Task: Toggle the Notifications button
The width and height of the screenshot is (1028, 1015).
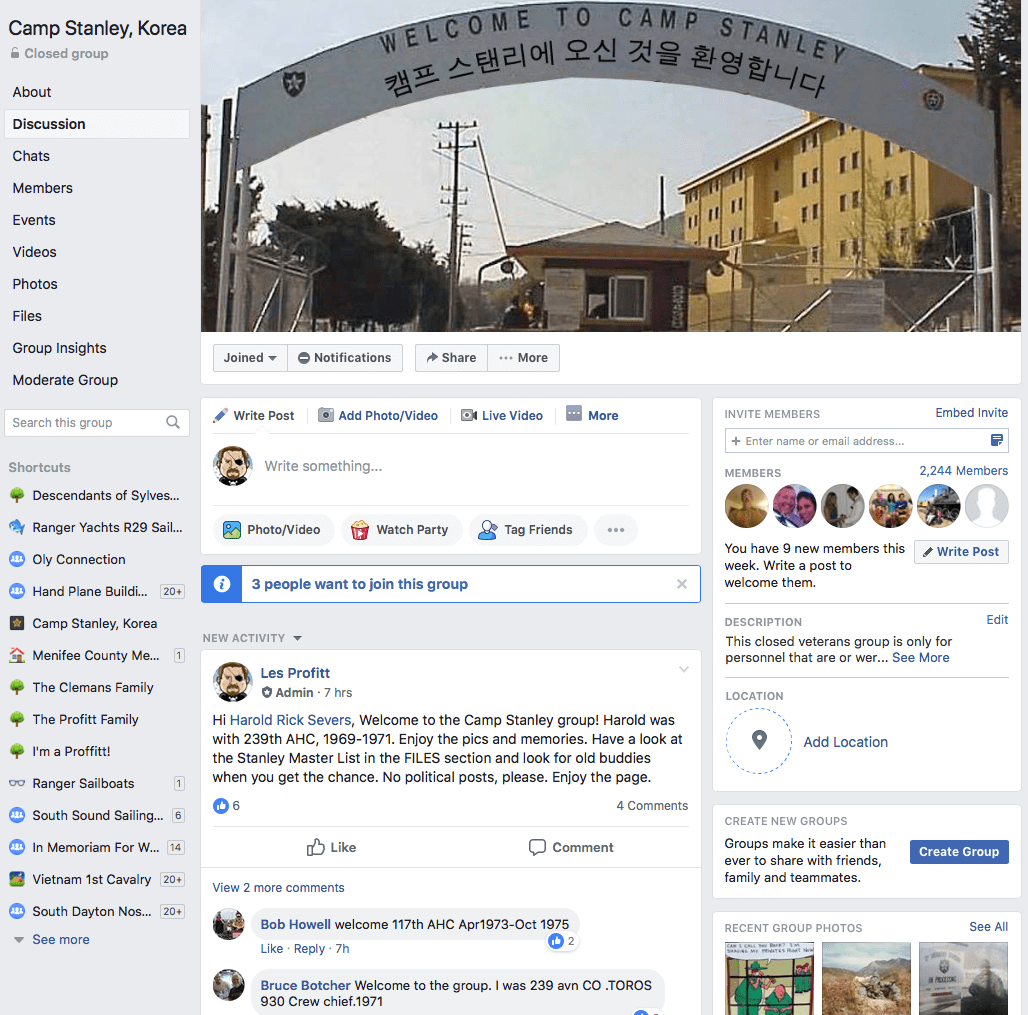Action: tap(345, 358)
